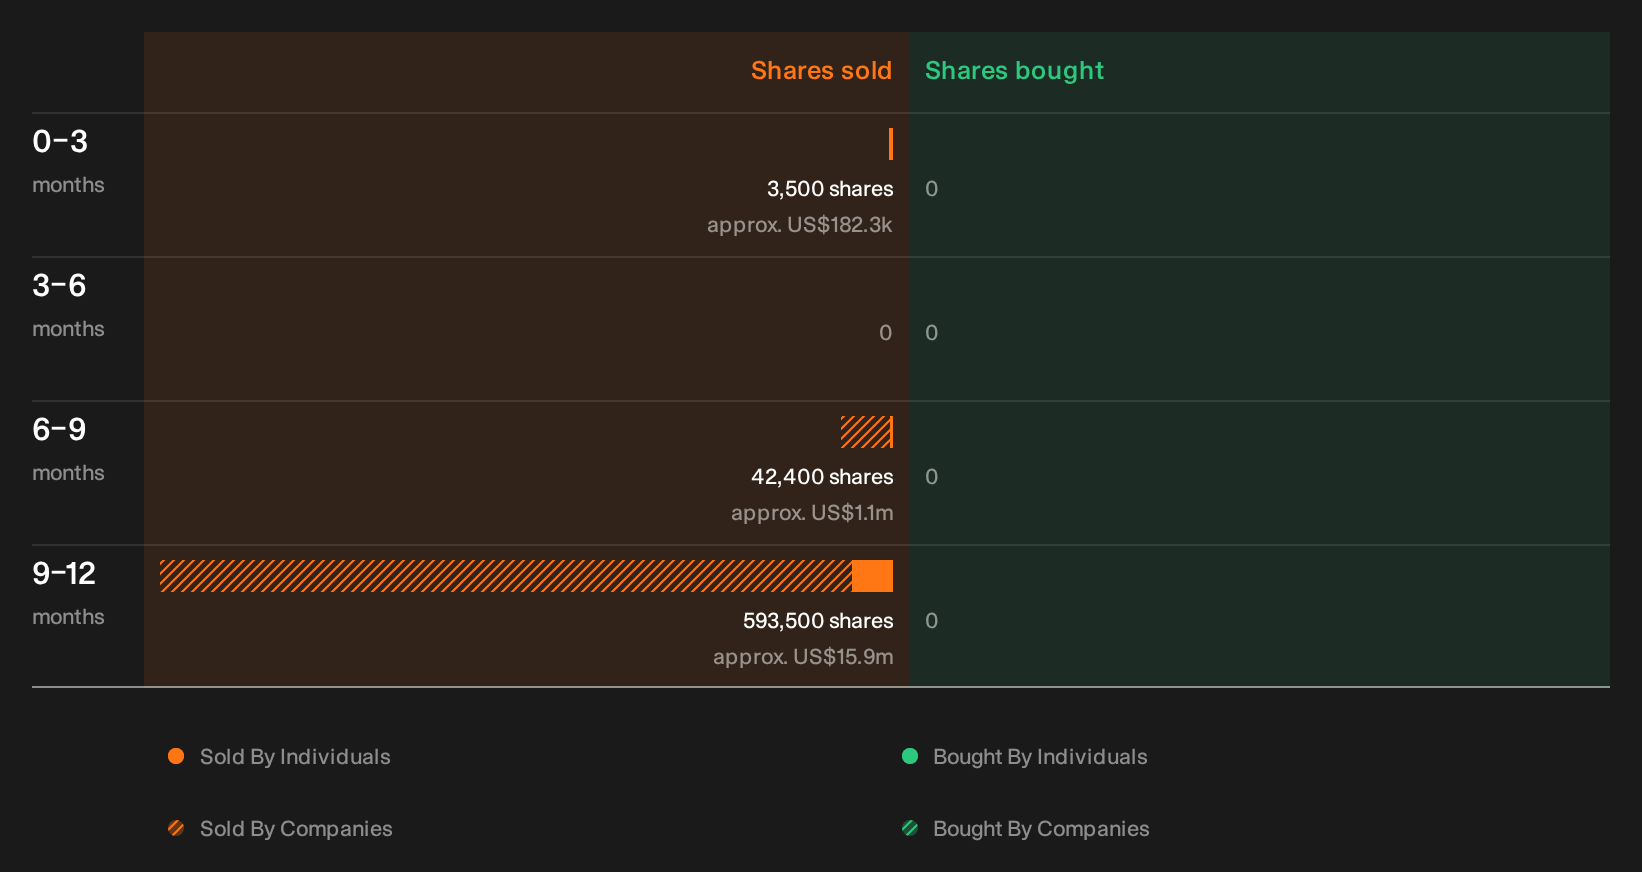
Task: Click the striped Bought By Companies legend icon
Action: click(910, 828)
